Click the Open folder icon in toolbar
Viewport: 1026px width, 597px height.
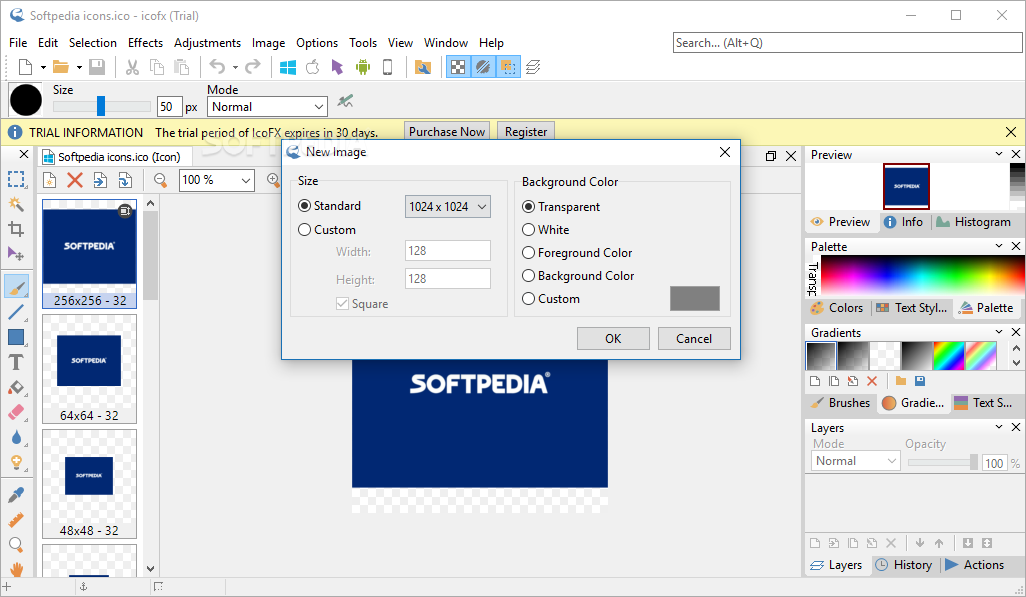click(61, 67)
